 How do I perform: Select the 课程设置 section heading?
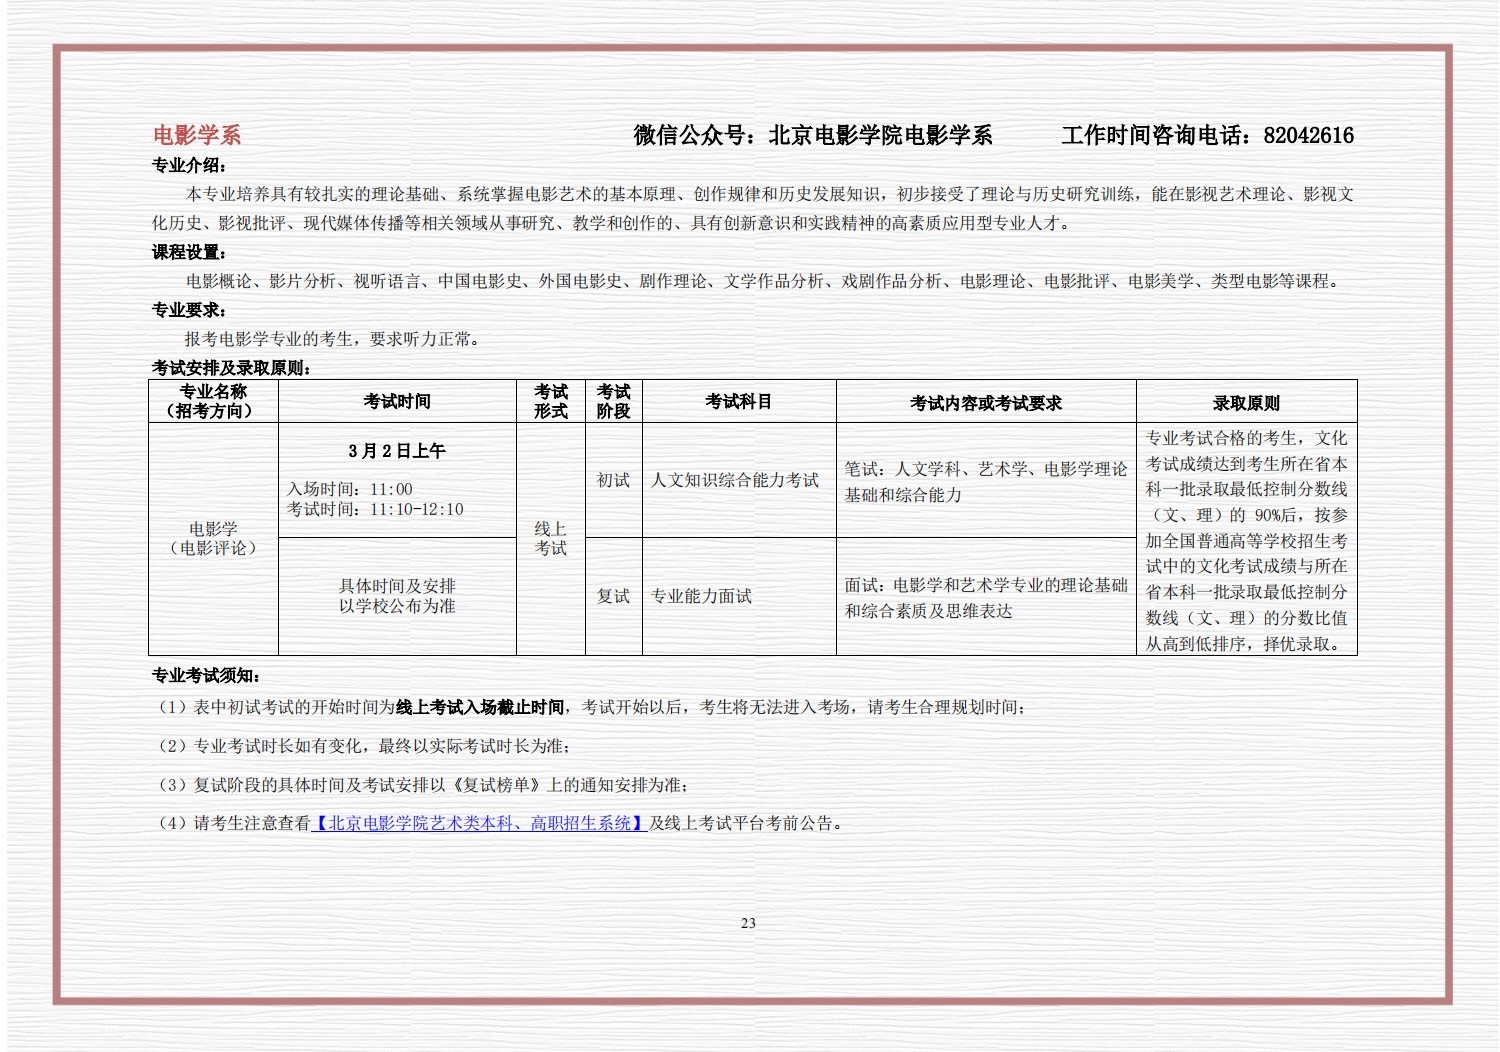pyautogui.click(x=189, y=252)
